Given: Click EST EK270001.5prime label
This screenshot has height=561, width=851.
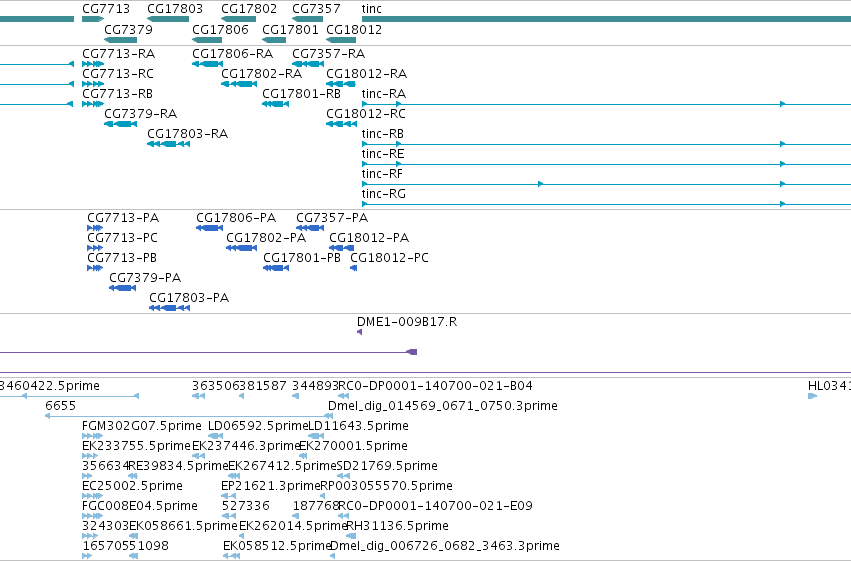Looking at the screenshot, I should pos(353,447).
